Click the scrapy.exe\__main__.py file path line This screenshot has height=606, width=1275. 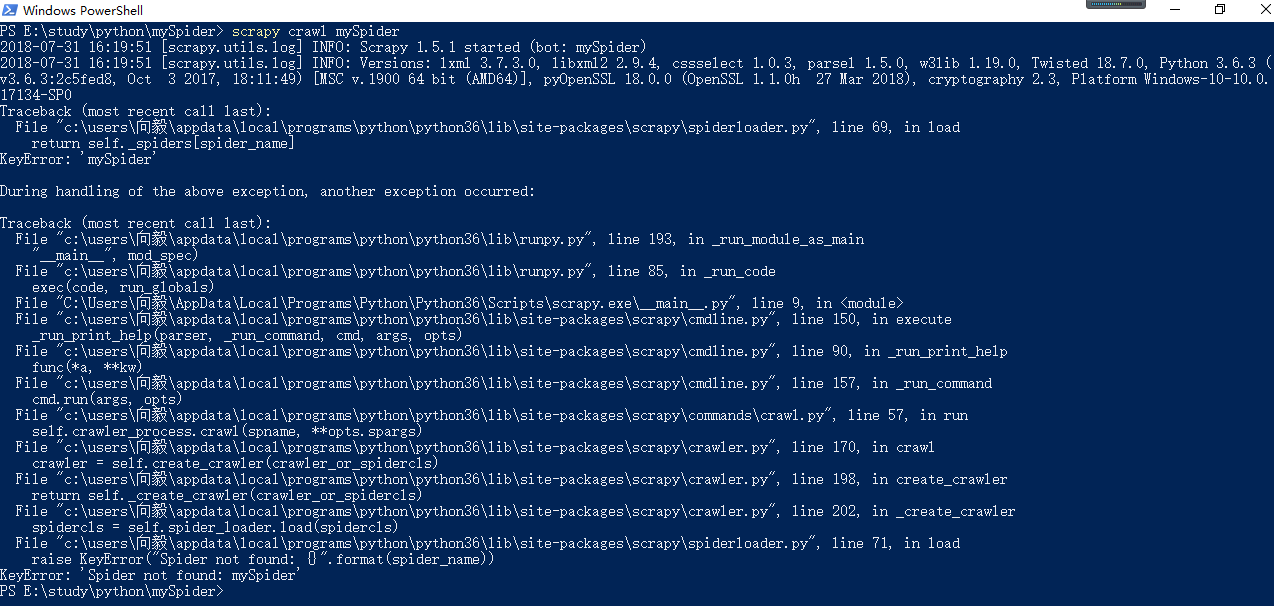pyautogui.click(x=459, y=304)
